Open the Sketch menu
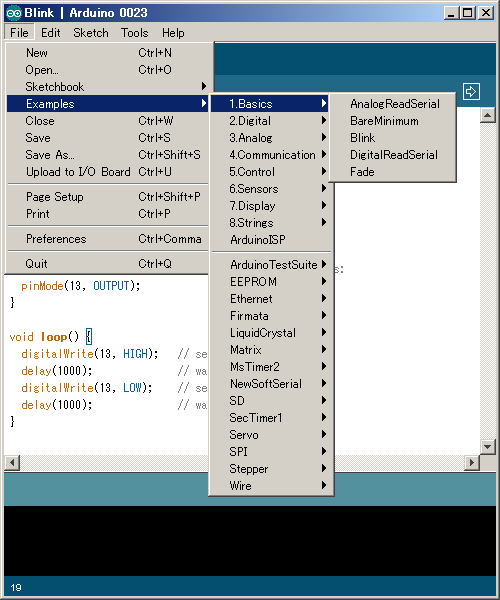Image resolution: width=500 pixels, height=600 pixels. [91, 33]
